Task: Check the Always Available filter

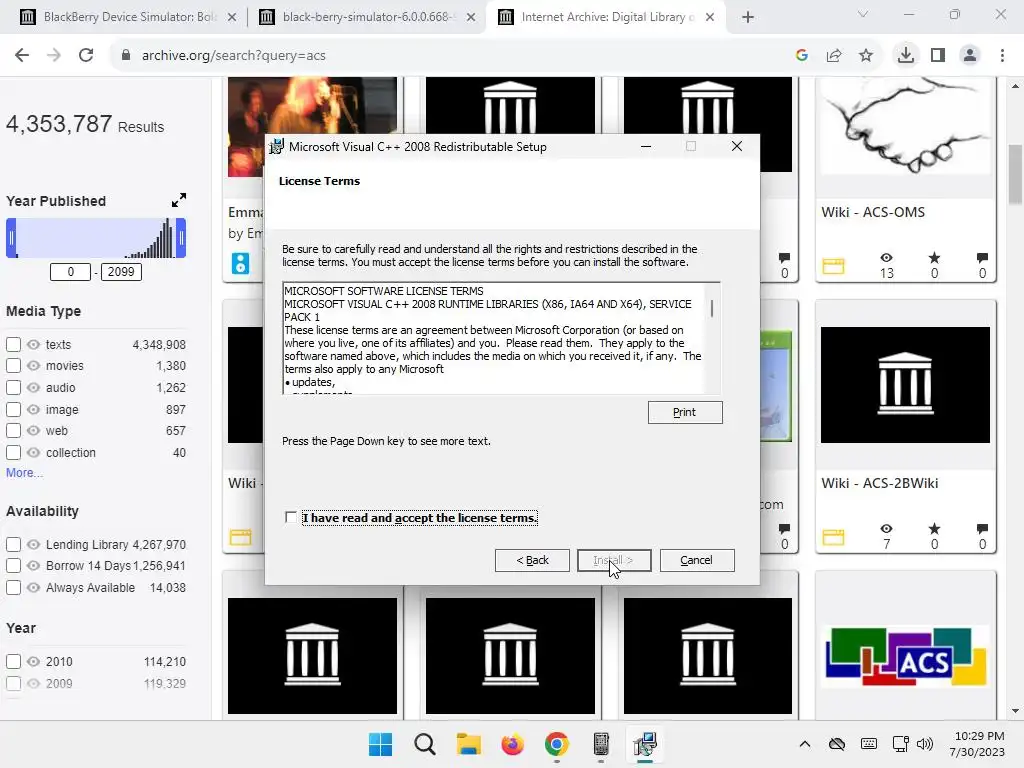Action: (13, 587)
